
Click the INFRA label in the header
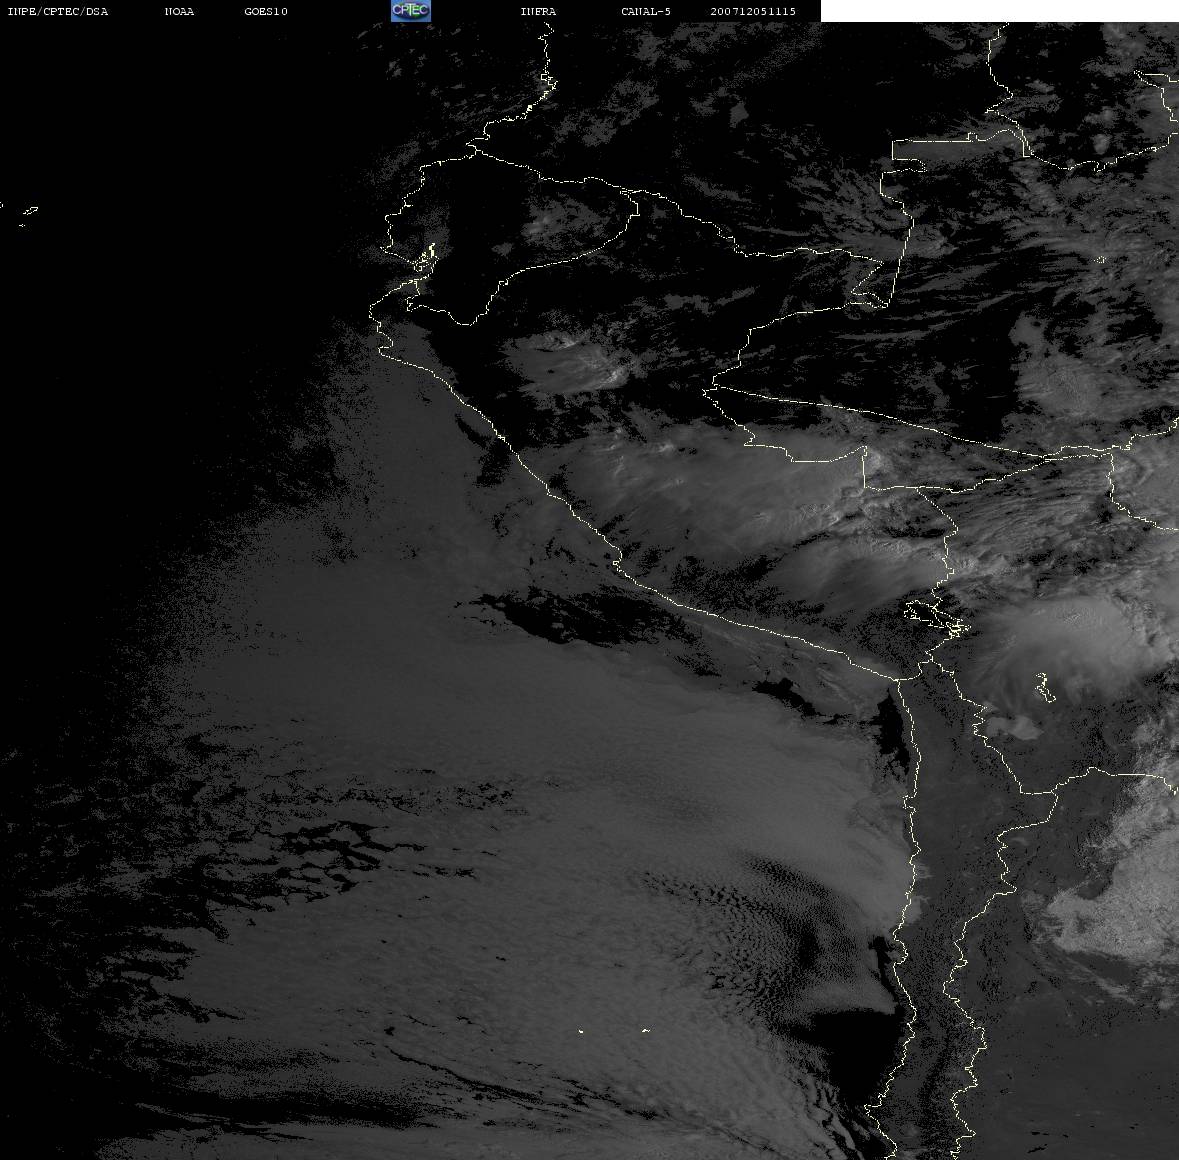tap(538, 11)
